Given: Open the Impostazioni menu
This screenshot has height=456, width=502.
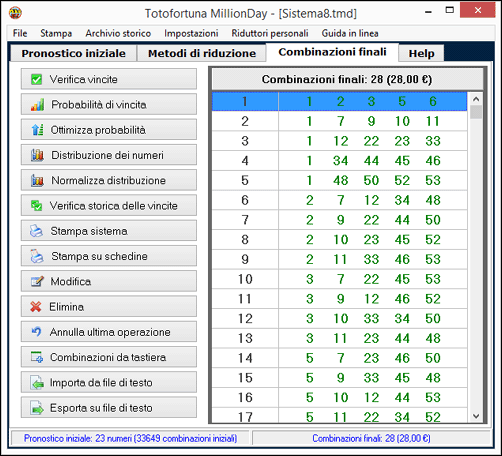Looking at the screenshot, I should click(x=191, y=33).
